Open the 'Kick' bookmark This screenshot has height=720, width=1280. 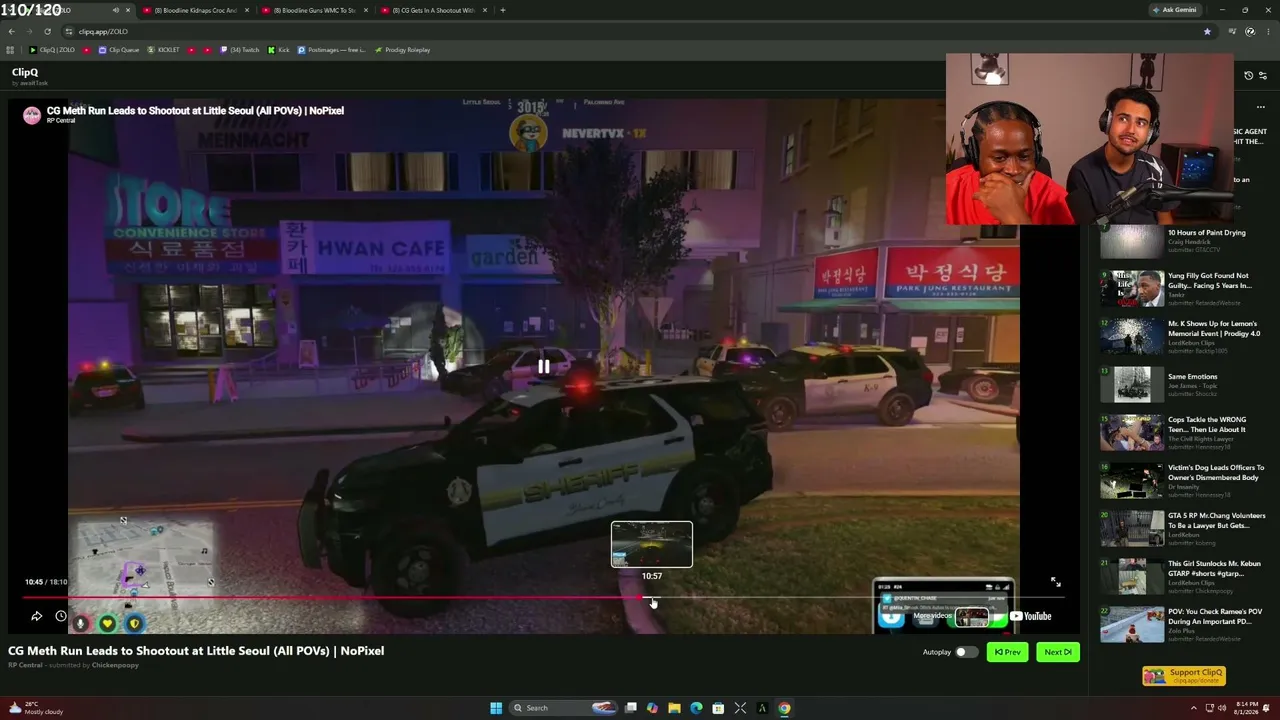click(x=278, y=50)
